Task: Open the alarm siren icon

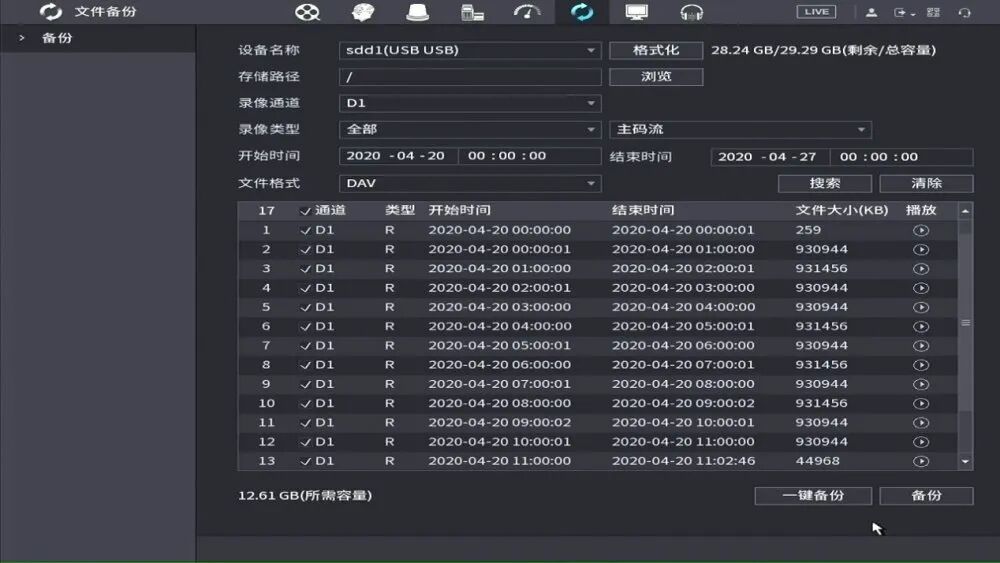Action: tap(418, 12)
